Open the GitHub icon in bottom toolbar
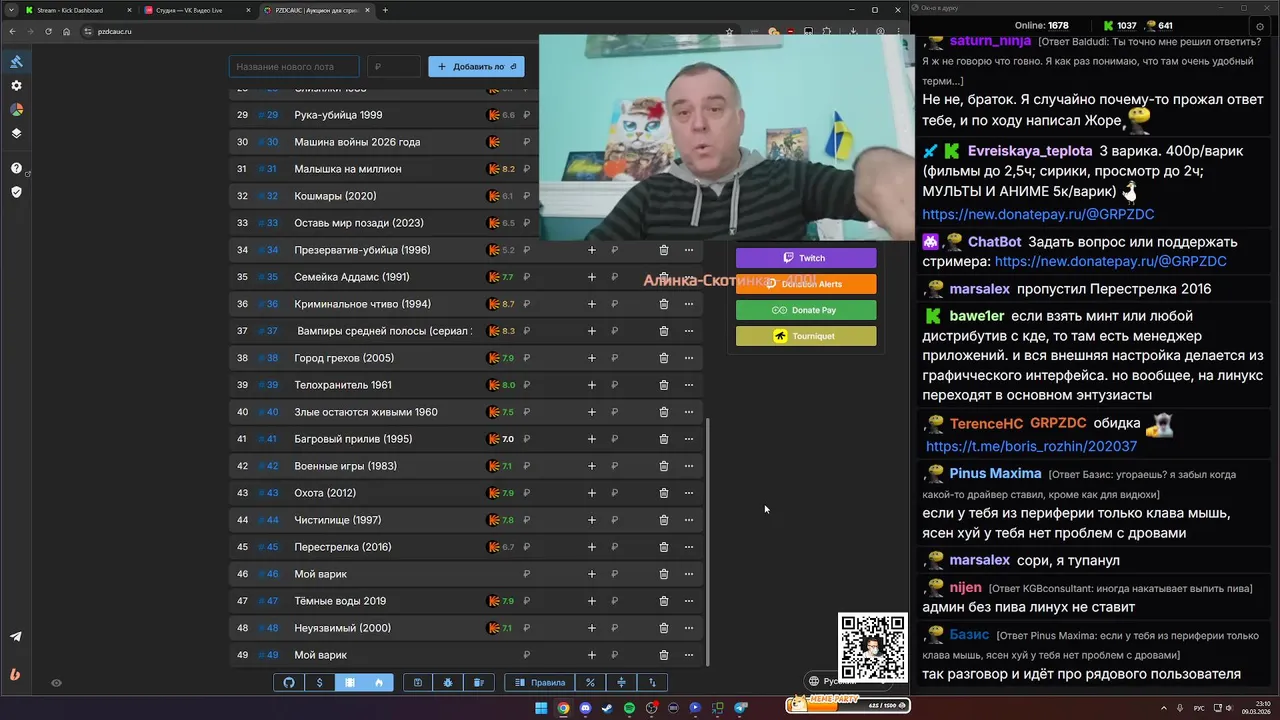The width and height of the screenshot is (1280, 720). tap(289, 683)
